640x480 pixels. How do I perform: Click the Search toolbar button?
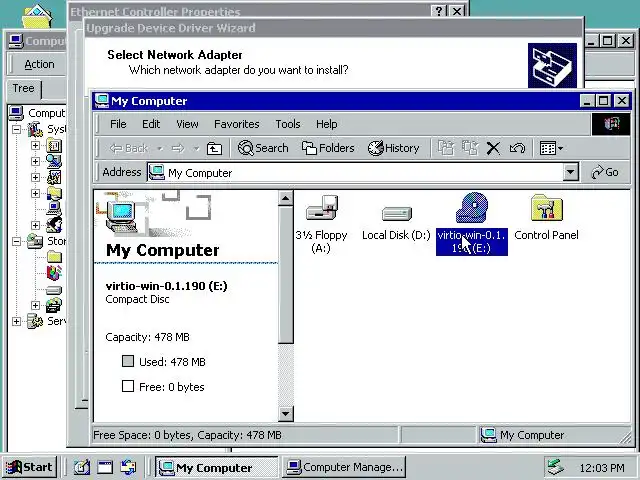263,148
